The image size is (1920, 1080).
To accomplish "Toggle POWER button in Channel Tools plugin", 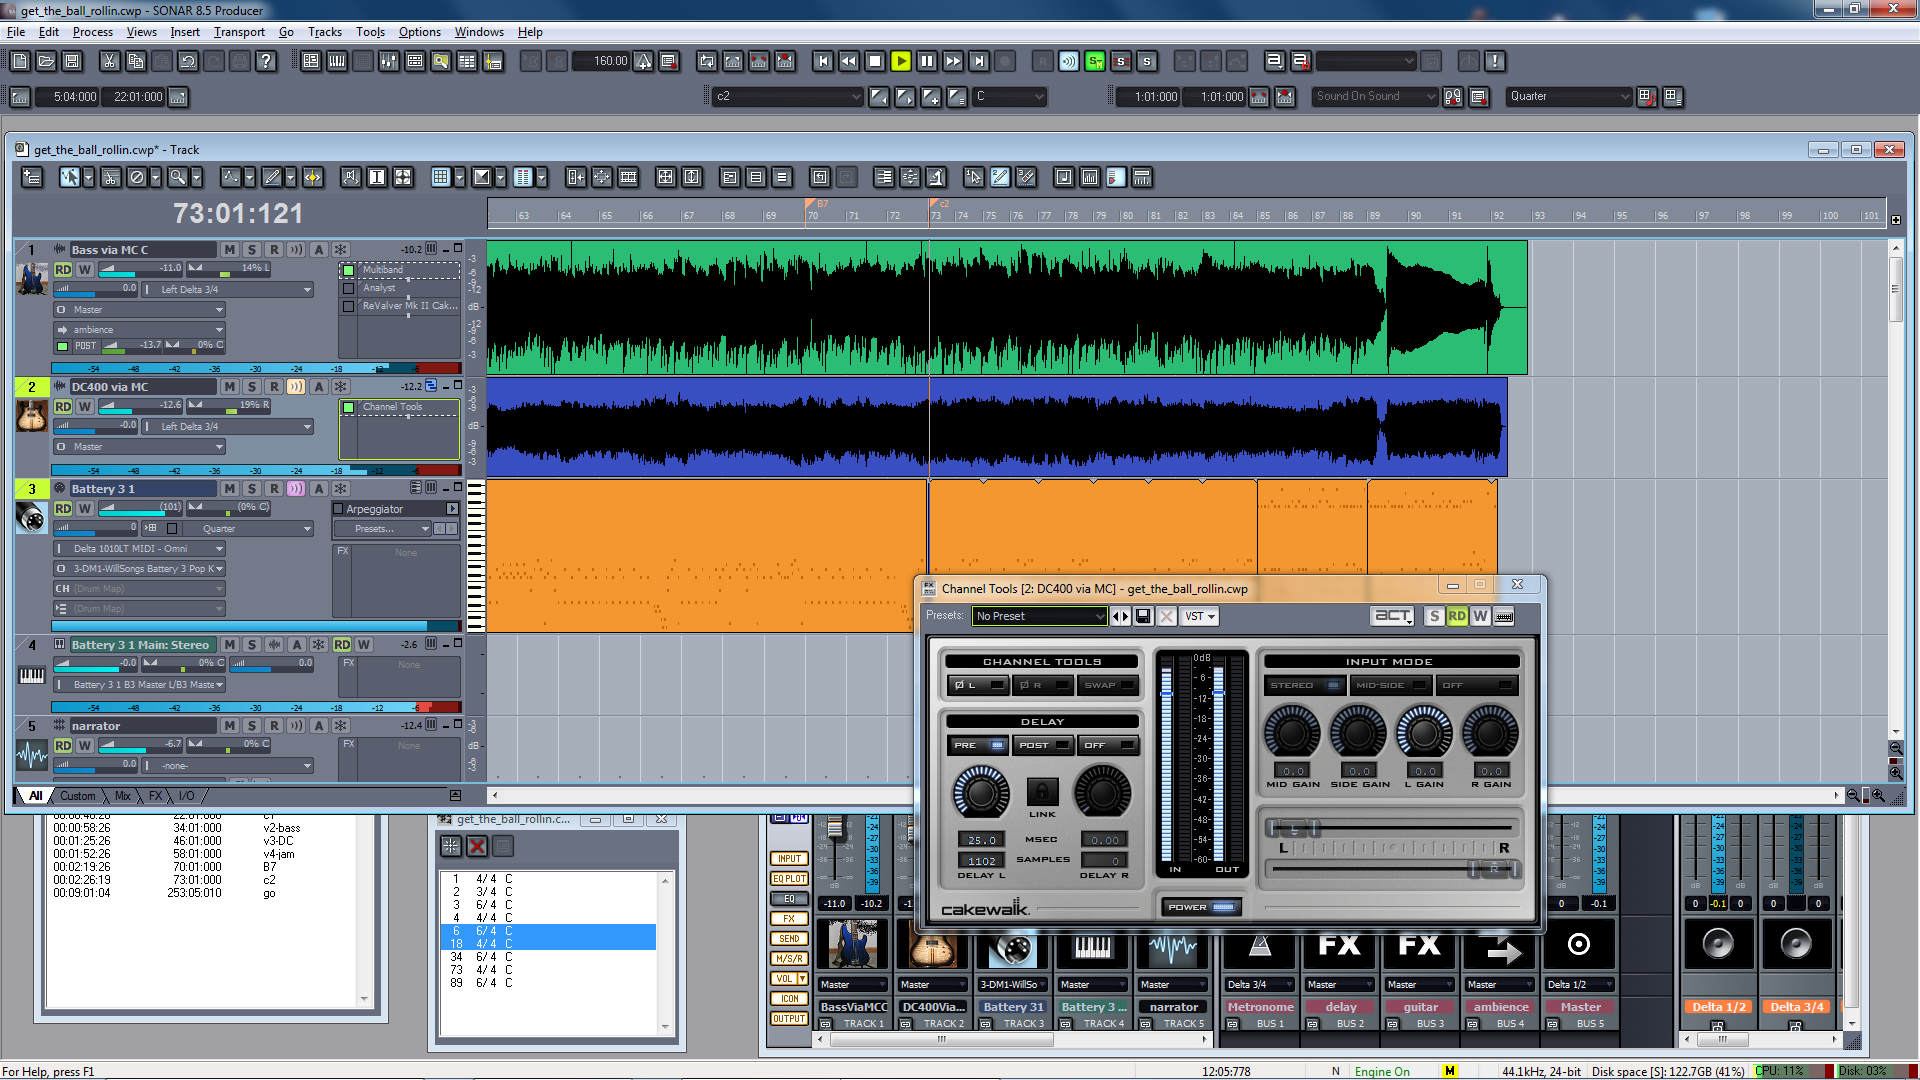I will [x=1201, y=907].
